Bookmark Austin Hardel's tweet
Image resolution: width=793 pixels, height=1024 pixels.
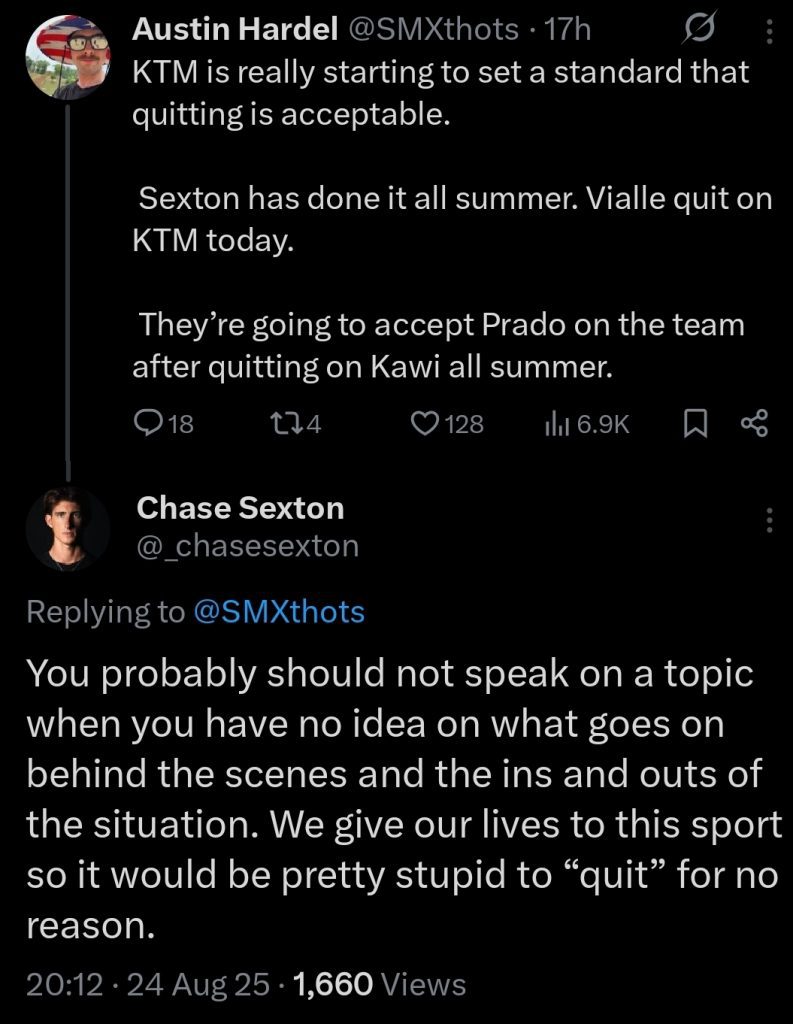click(x=694, y=425)
